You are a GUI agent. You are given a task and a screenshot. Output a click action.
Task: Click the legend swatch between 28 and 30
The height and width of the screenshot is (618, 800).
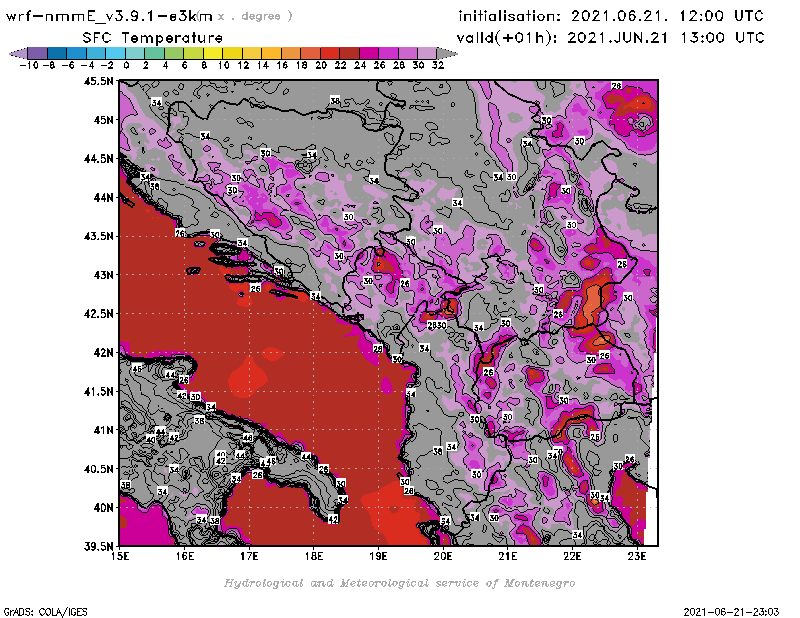(408, 53)
